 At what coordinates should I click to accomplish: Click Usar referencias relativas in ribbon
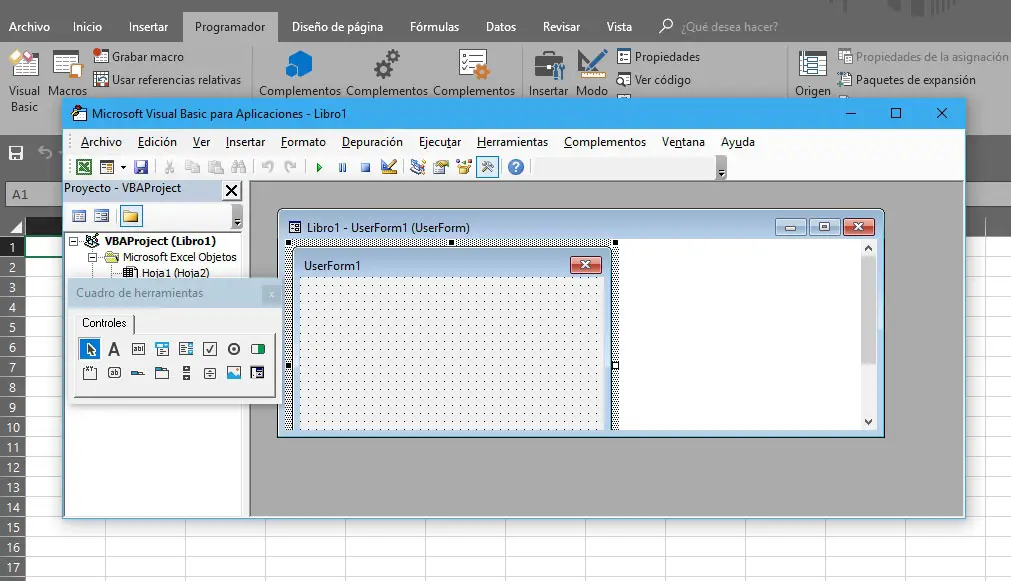[x=167, y=80]
